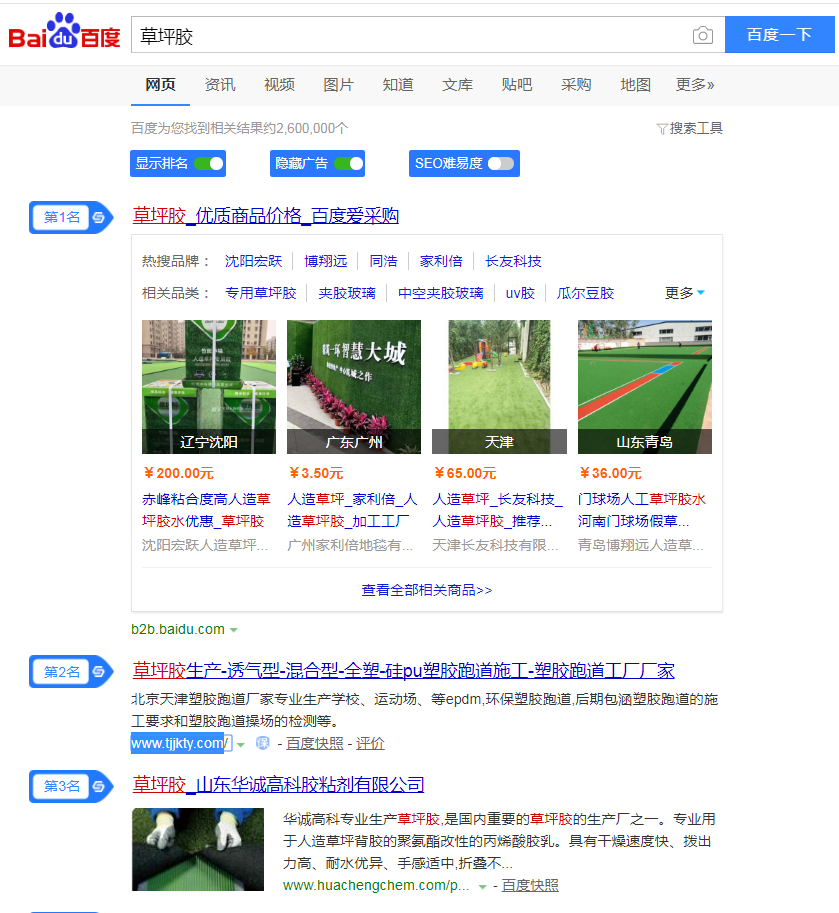Switch to the 文库 tab
This screenshot has width=839, height=913.
pos(458,85)
